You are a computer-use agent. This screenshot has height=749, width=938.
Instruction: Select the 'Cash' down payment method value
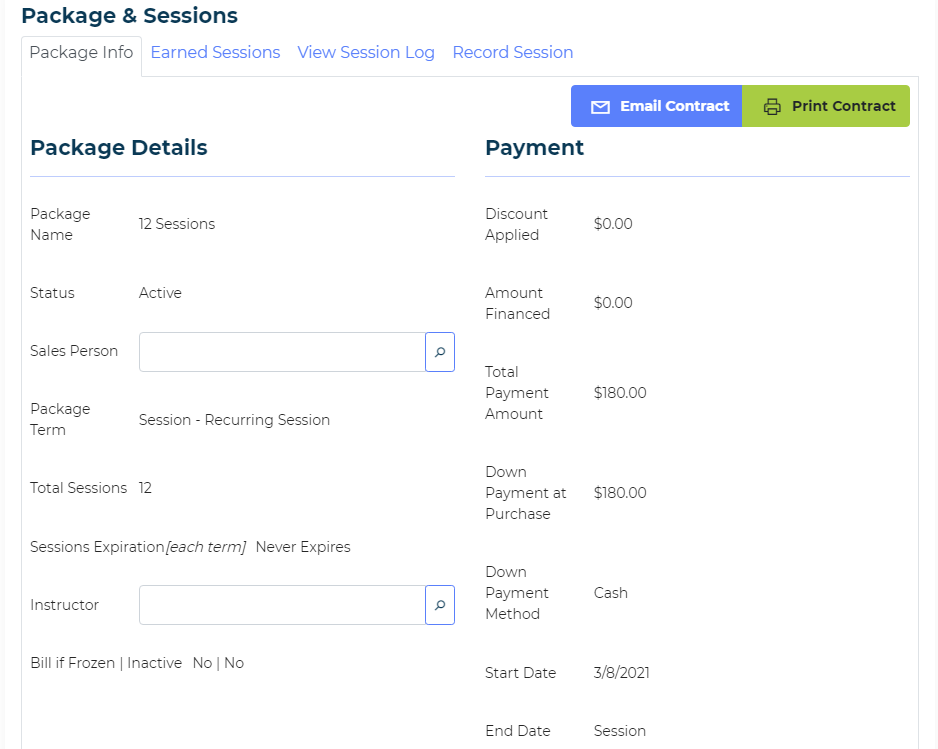[x=611, y=593]
